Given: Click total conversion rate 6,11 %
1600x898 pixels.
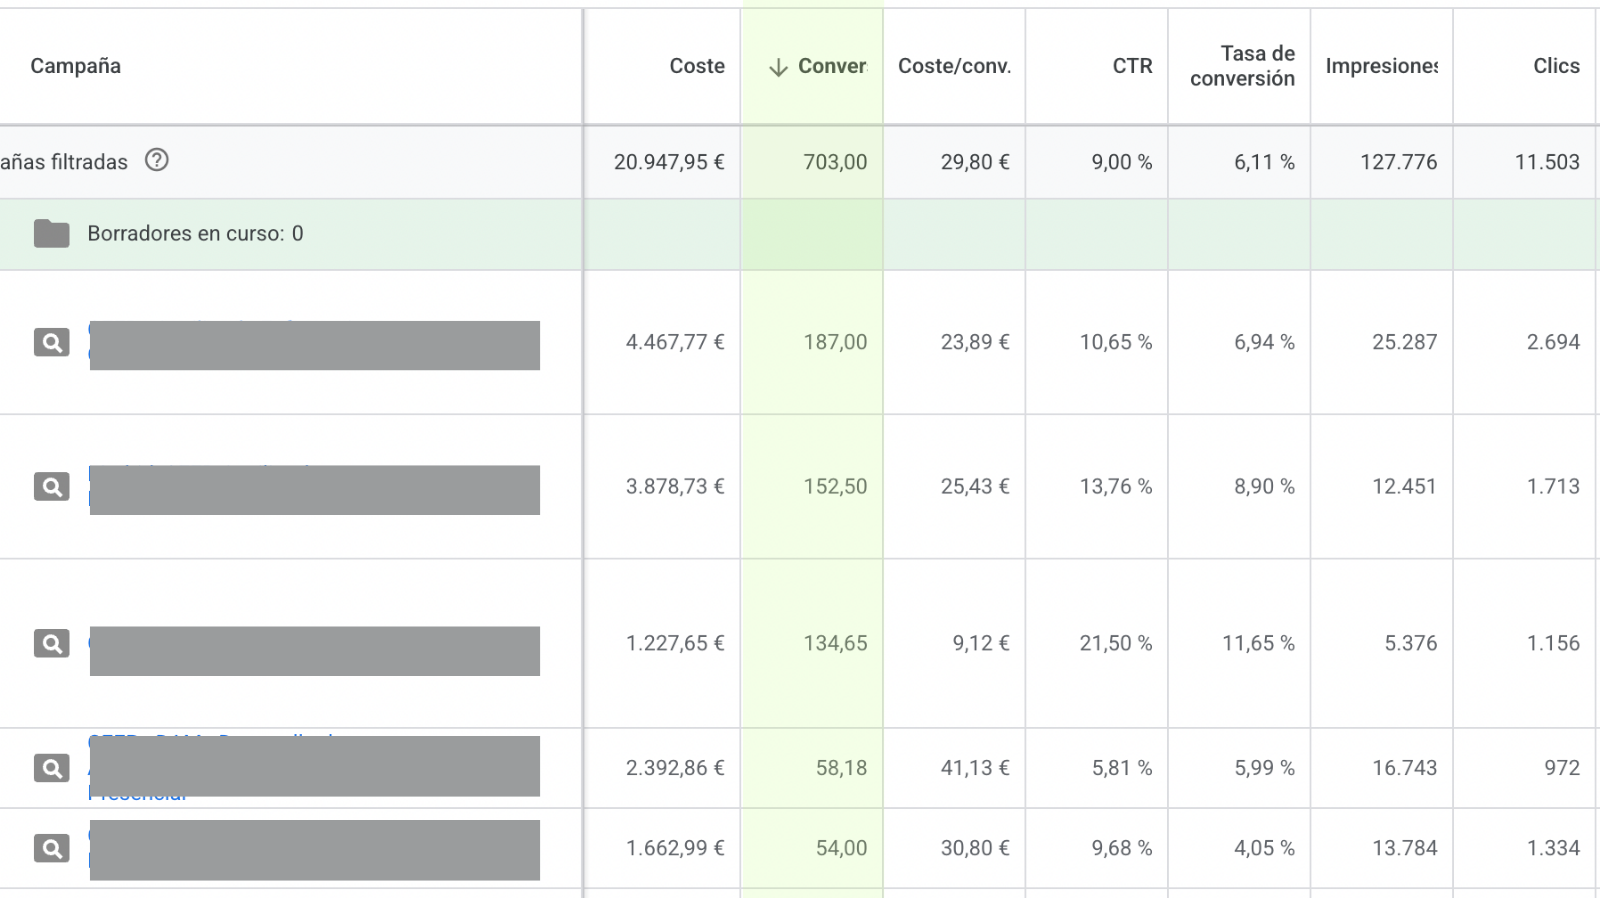Looking at the screenshot, I should [x=1264, y=162].
